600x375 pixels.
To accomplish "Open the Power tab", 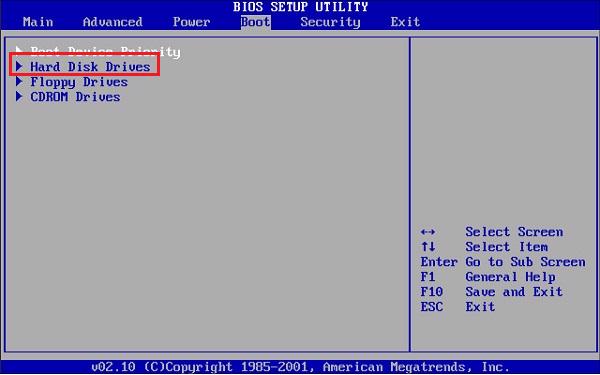I will coord(191,22).
